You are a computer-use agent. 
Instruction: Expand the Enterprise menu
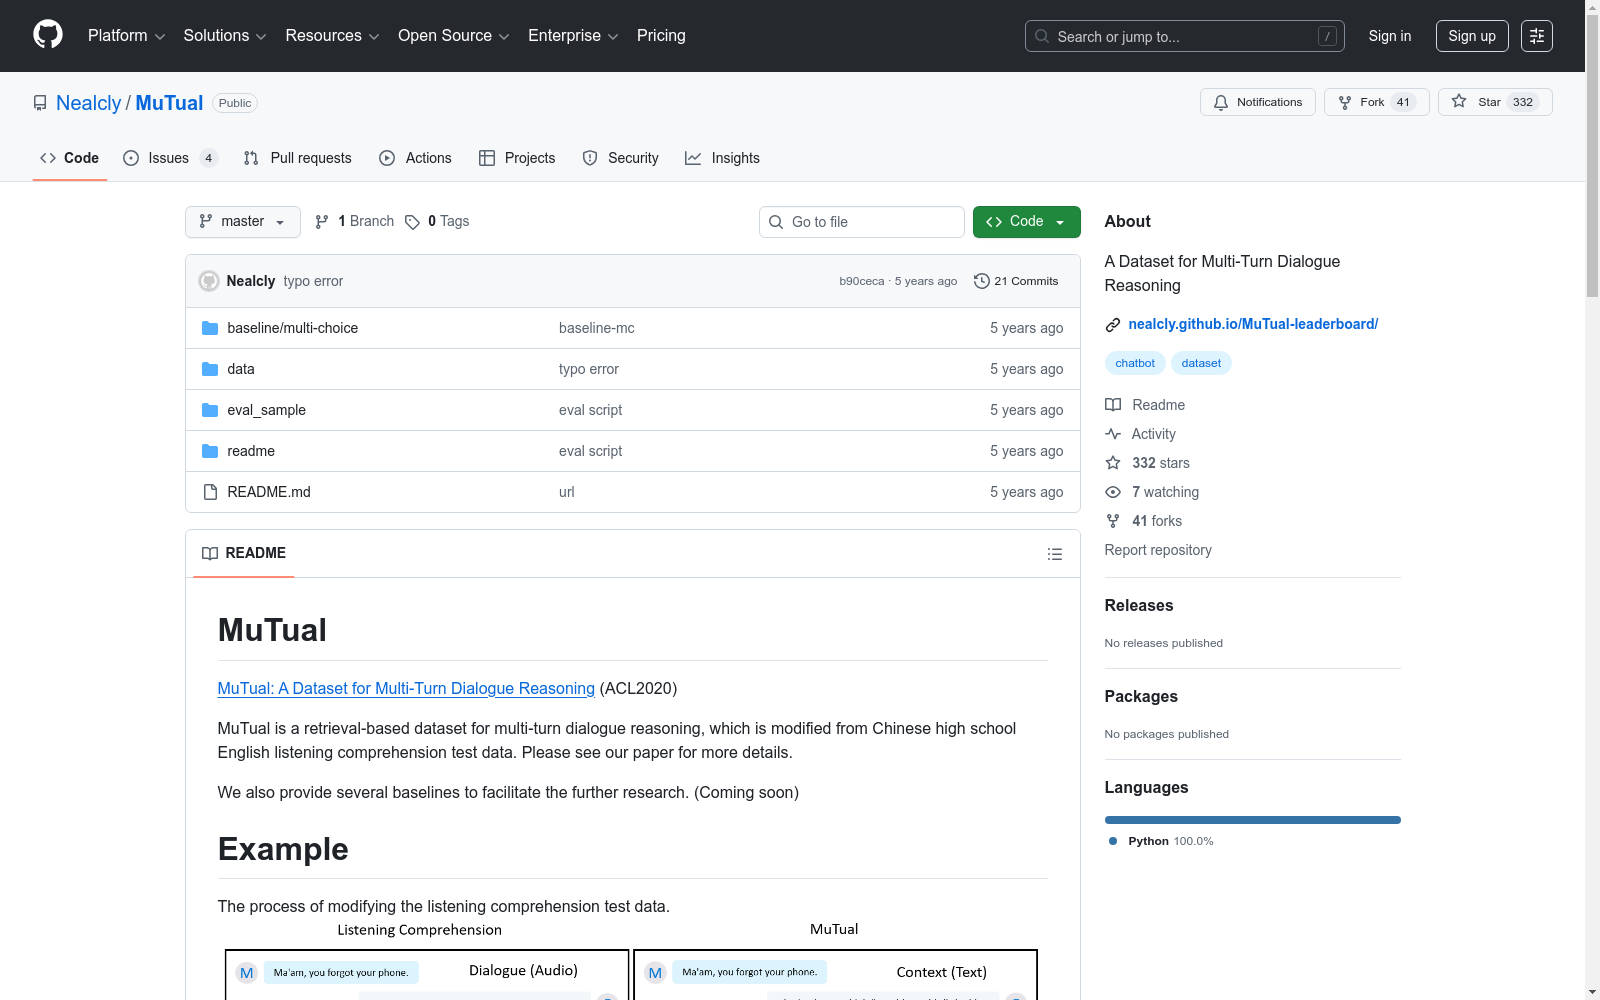pos(573,36)
